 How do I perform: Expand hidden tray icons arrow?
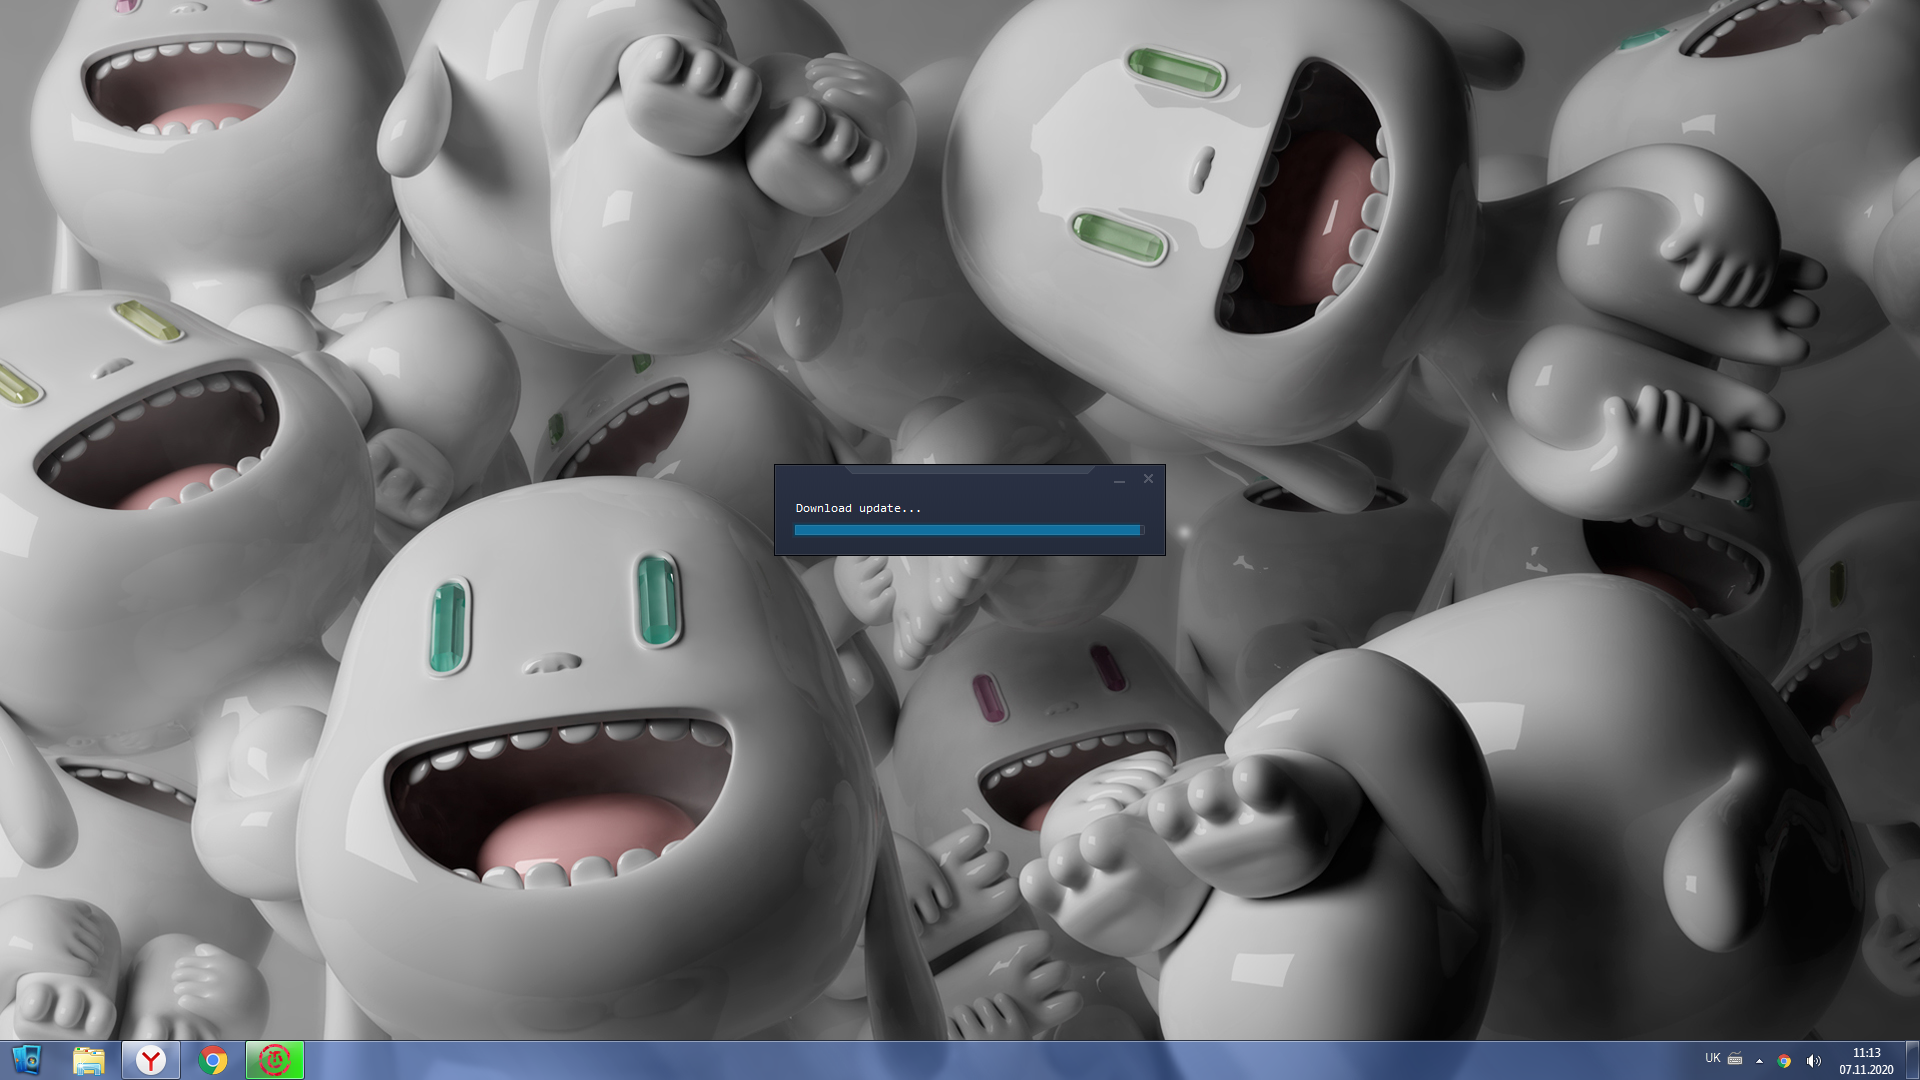(1759, 1061)
